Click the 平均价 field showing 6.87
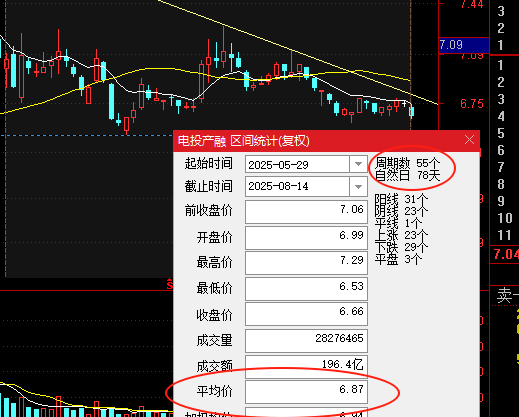The image size is (519, 417). (306, 392)
